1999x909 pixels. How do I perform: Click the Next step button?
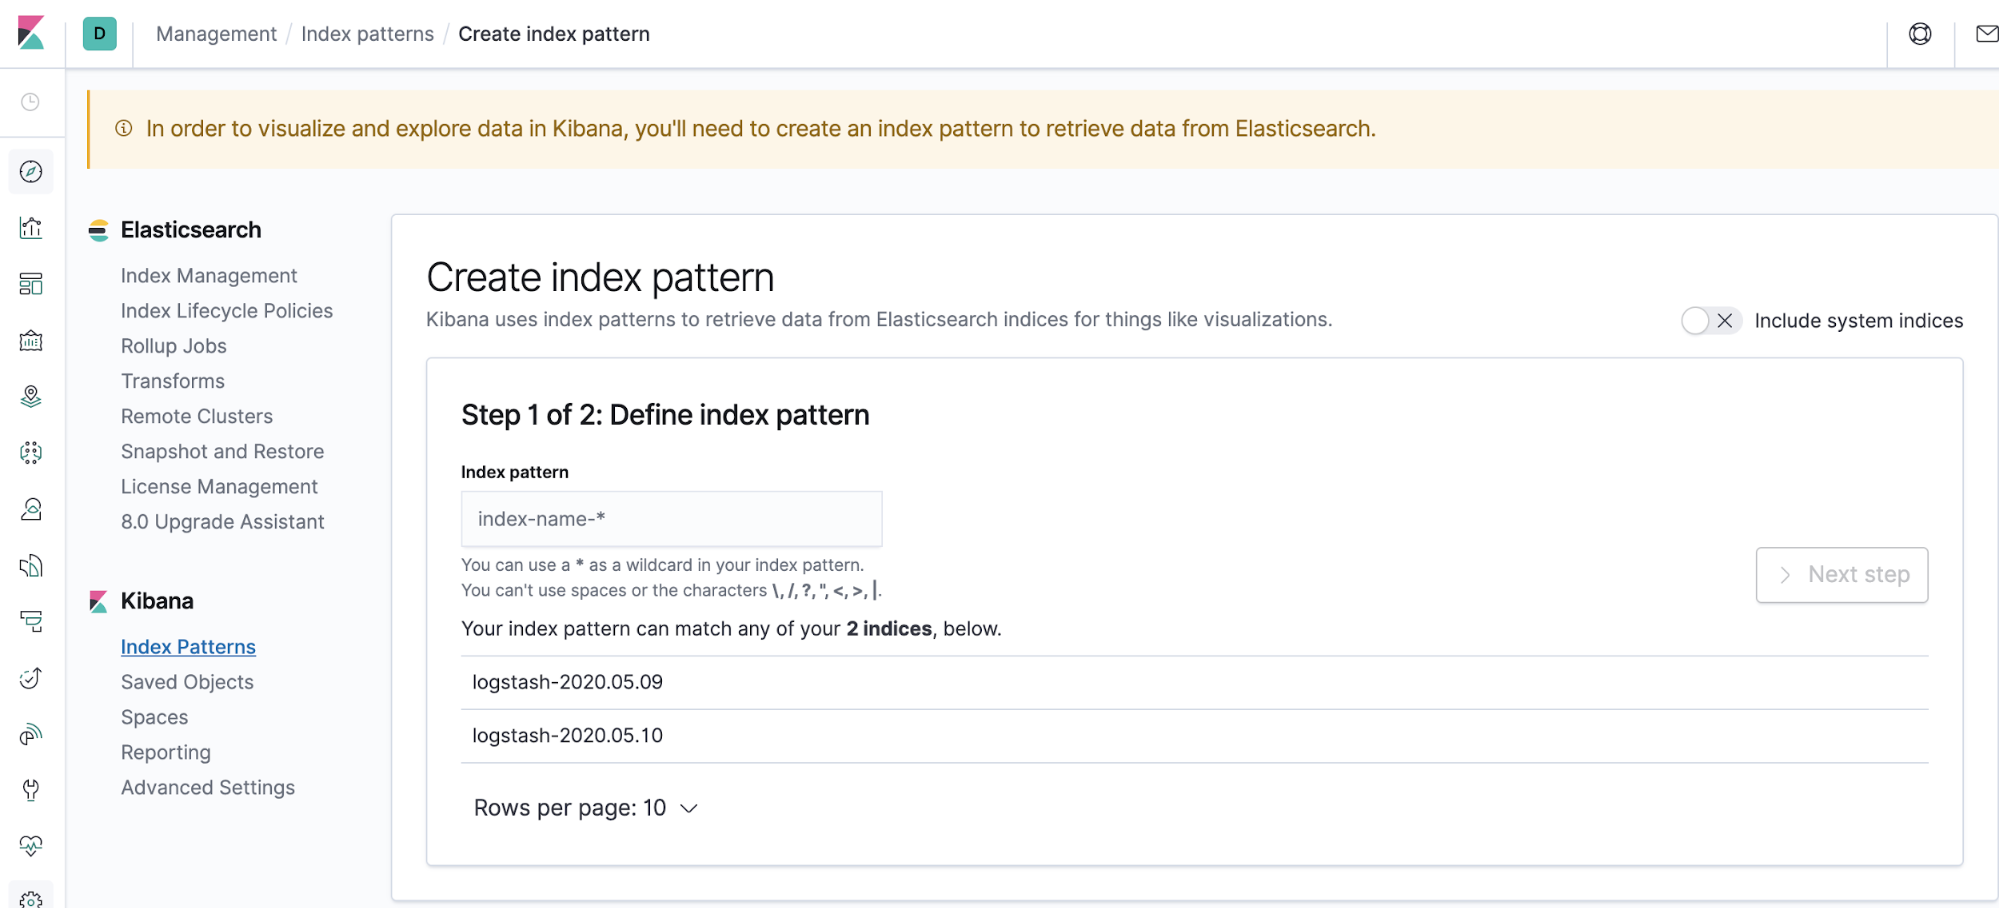point(1842,575)
